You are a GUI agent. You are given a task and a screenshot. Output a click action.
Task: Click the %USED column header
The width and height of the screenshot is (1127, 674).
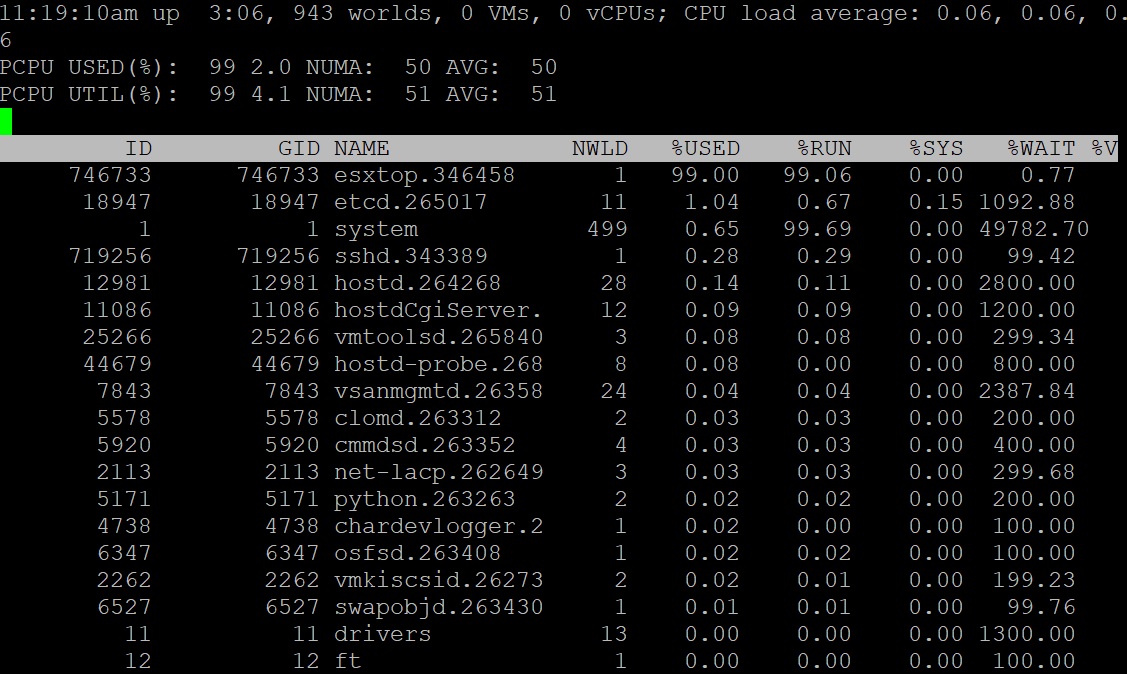pos(705,149)
